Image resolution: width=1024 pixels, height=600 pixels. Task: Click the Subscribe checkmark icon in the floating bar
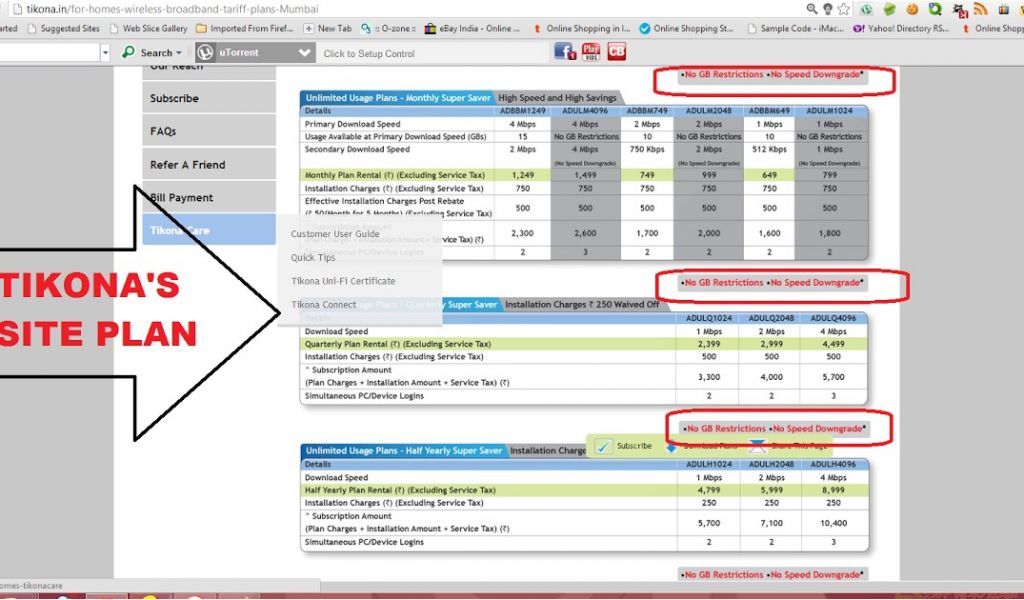[603, 447]
